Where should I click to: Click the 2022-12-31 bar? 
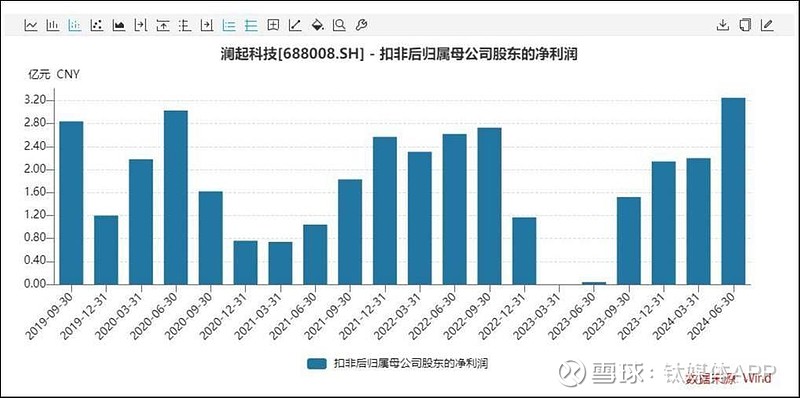tap(524, 251)
